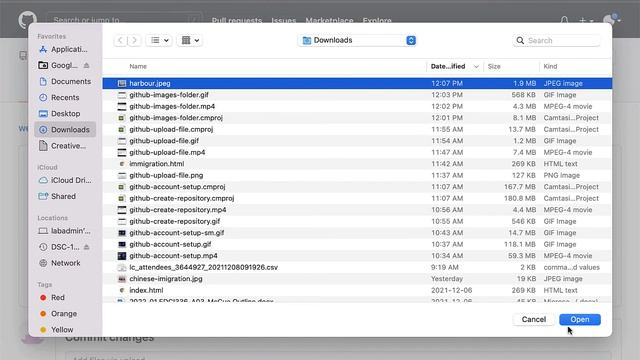Select github-create-repository.mp4 file
Image resolution: width=640 pixels, height=360 pixels.
tap(357, 209)
